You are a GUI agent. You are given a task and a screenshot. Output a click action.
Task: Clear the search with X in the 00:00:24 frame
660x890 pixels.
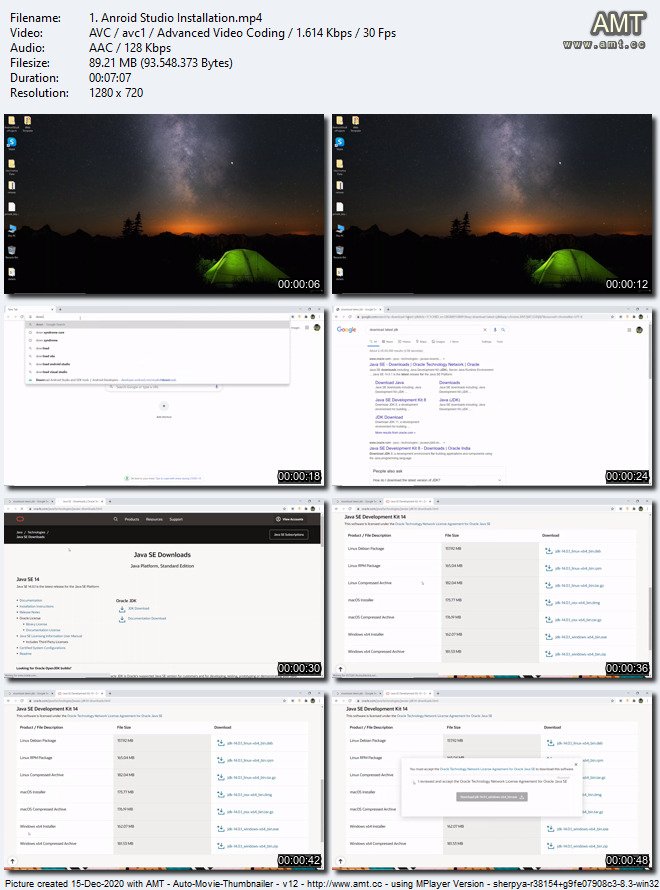485,329
